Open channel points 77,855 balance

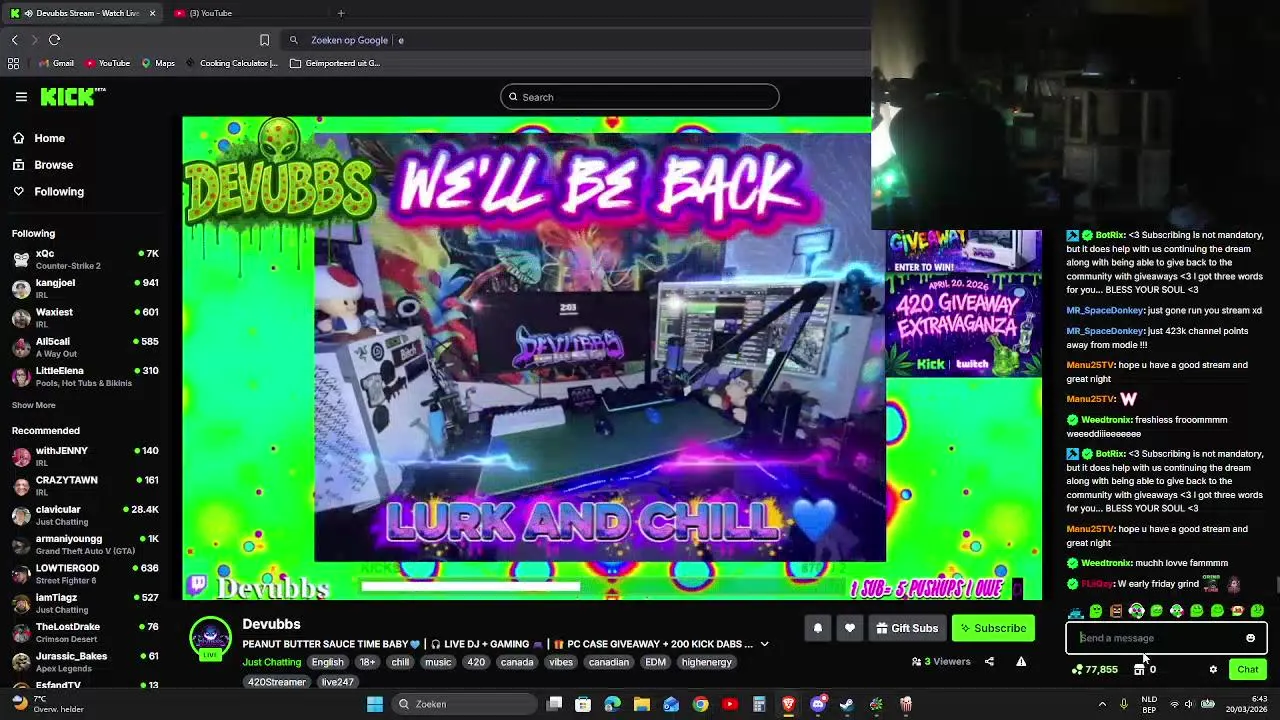pos(1095,669)
